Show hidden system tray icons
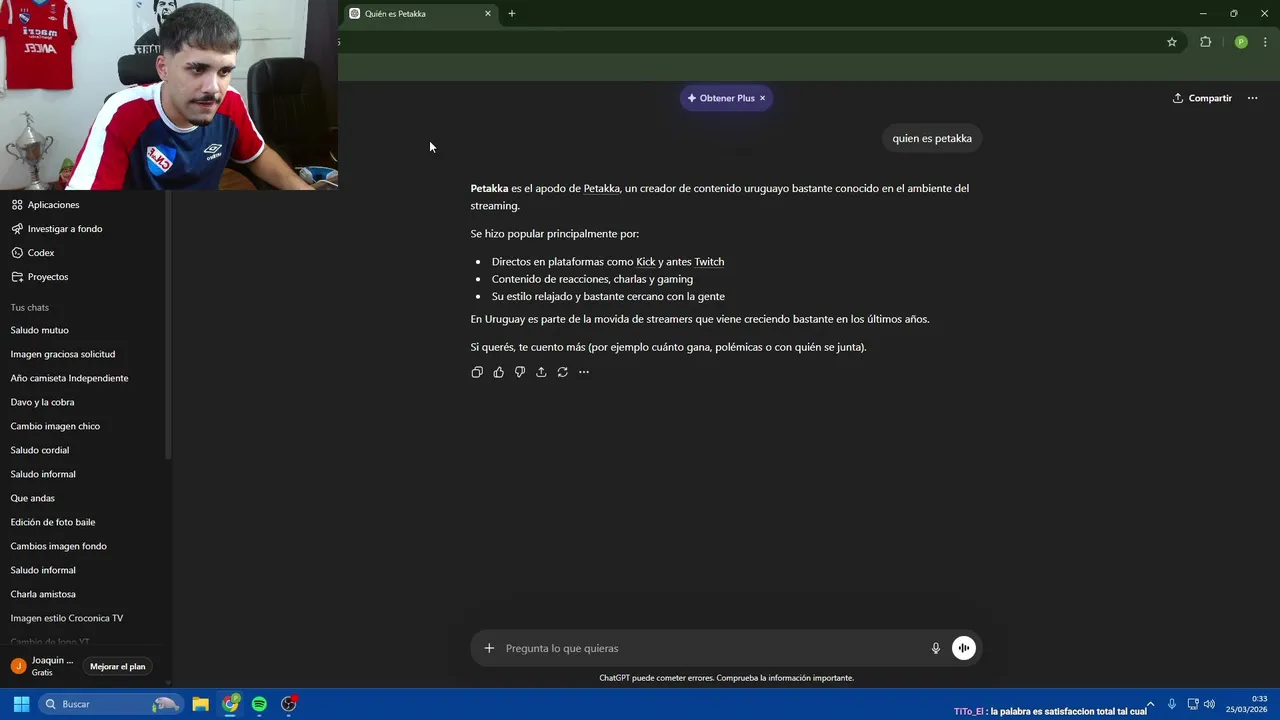 [1150, 704]
